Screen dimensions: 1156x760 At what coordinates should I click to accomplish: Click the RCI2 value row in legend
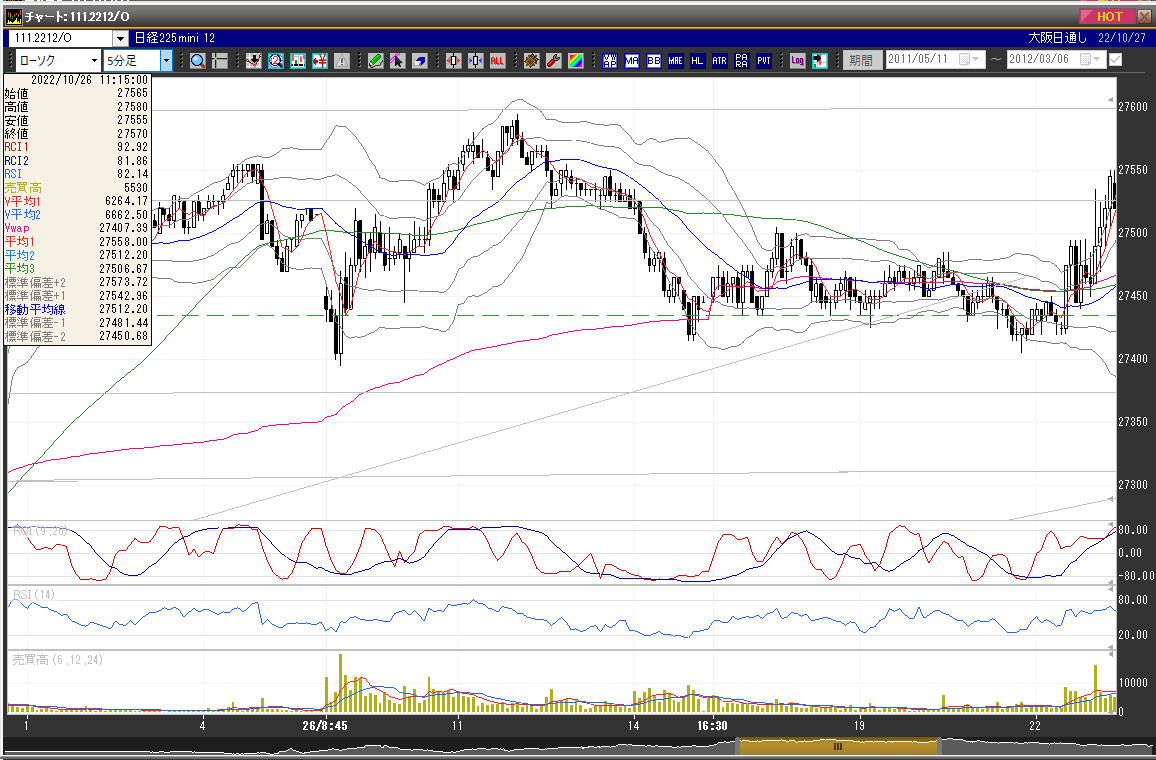[77, 161]
